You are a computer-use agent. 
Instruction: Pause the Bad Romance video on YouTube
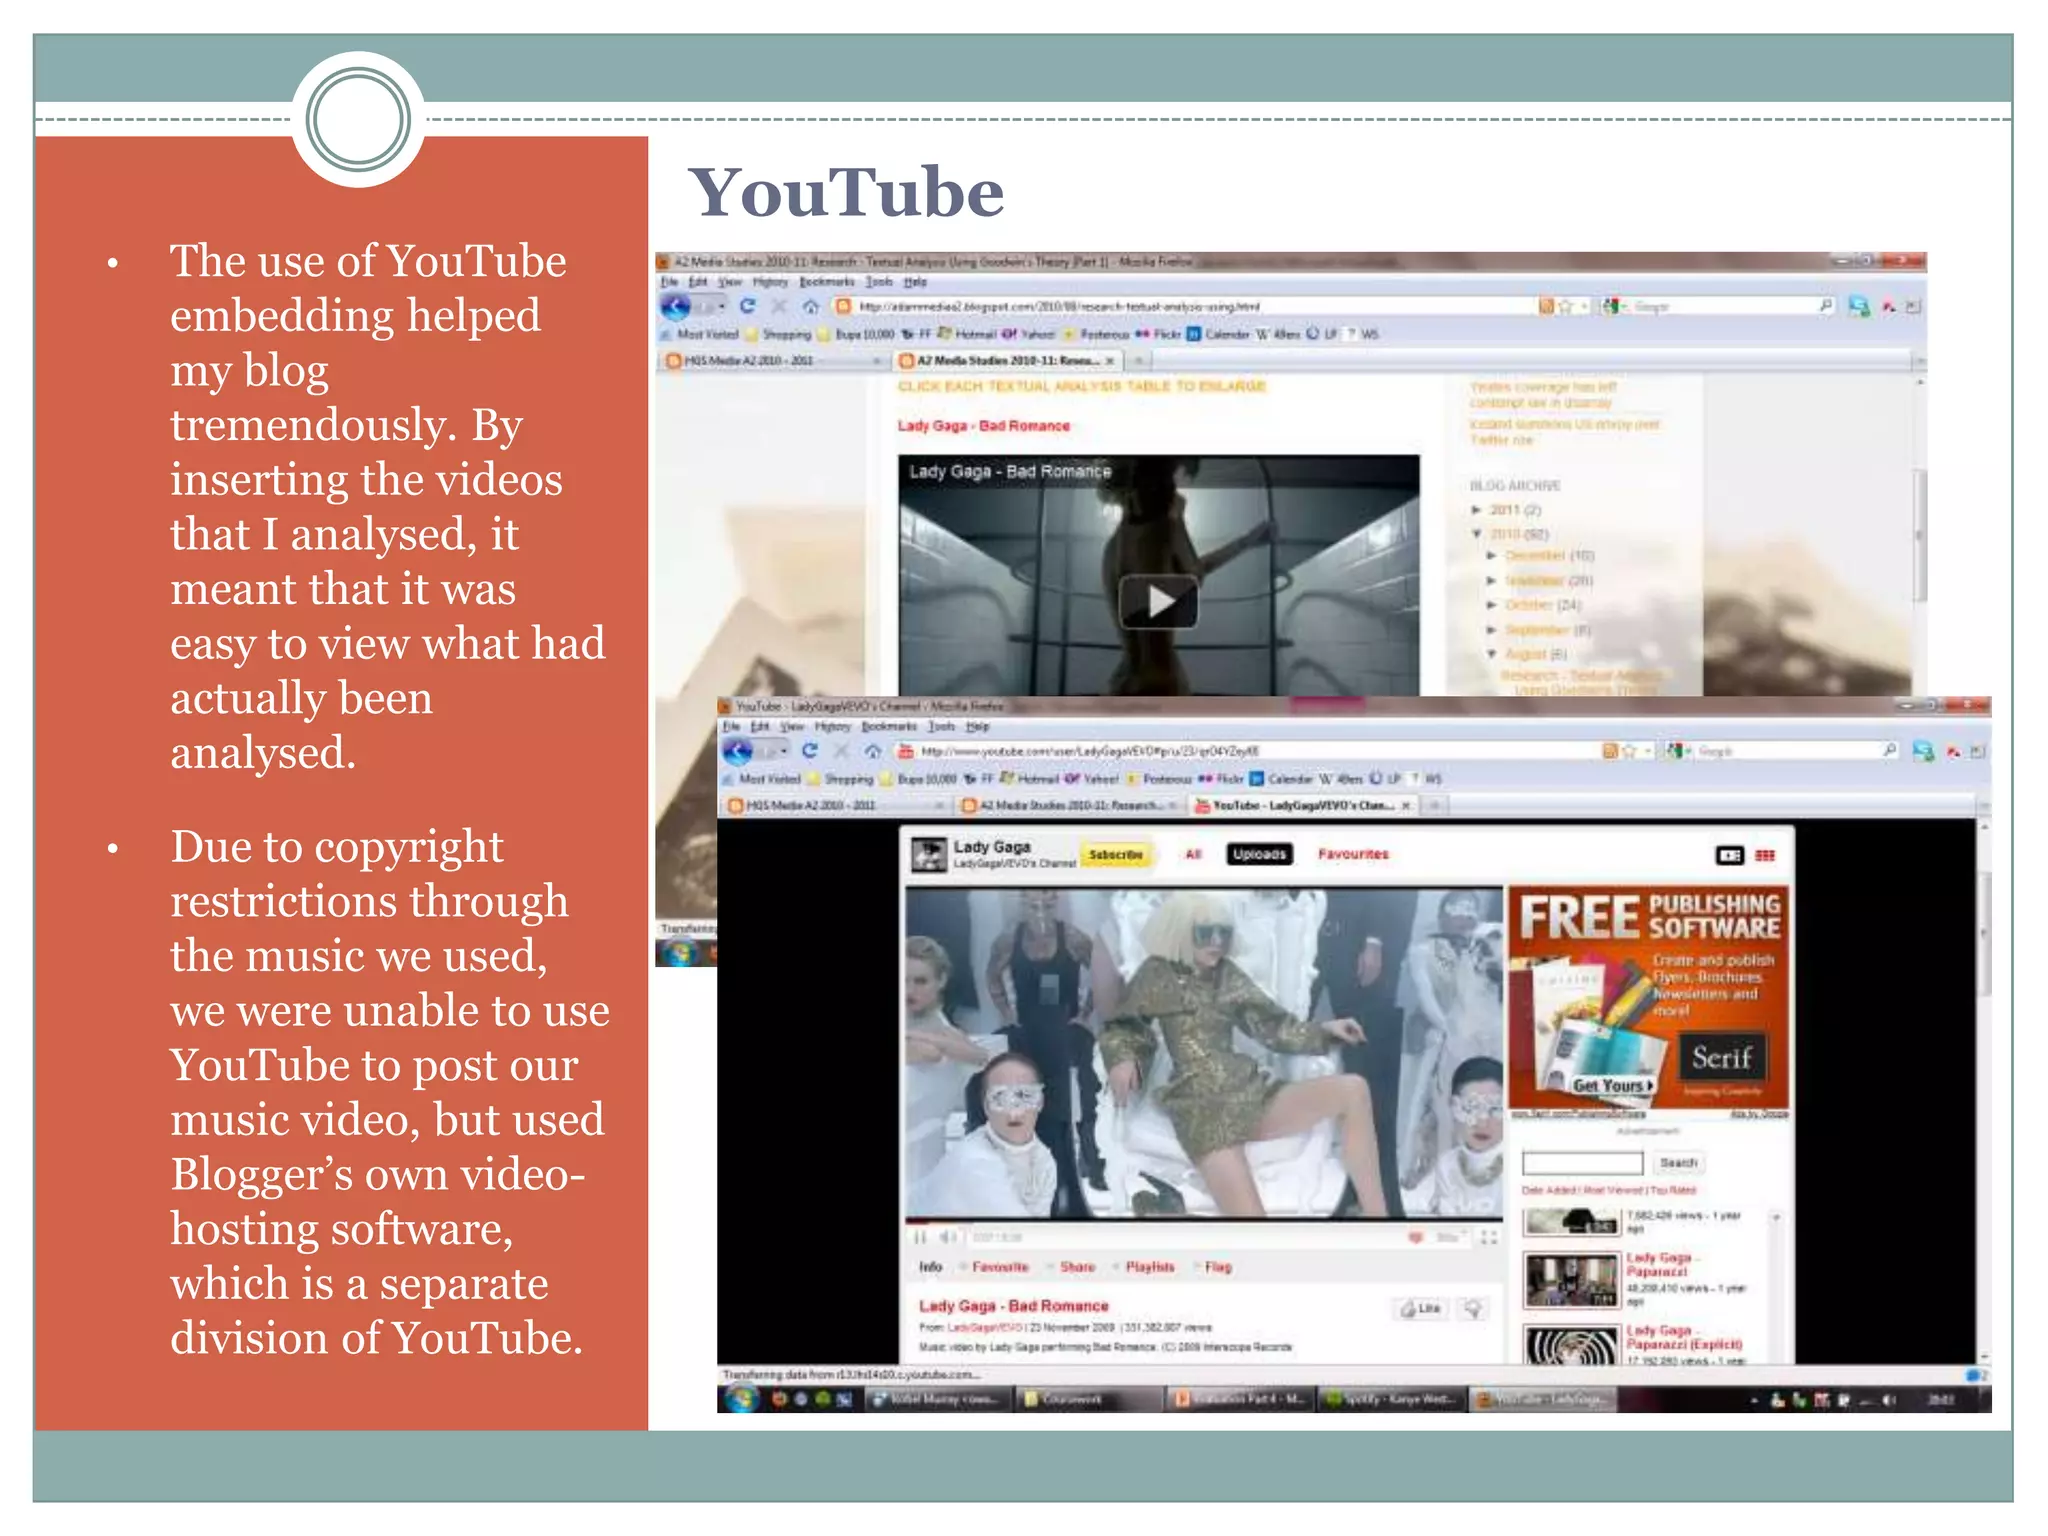[x=920, y=1237]
